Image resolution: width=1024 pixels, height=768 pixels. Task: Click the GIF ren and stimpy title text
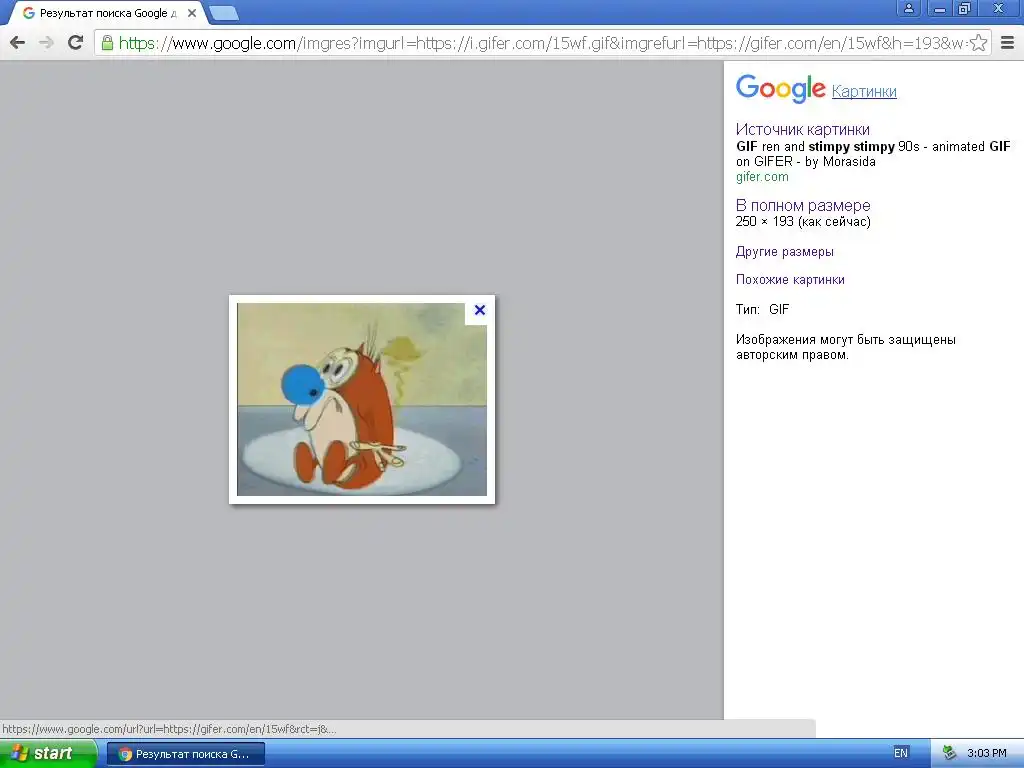click(x=873, y=154)
